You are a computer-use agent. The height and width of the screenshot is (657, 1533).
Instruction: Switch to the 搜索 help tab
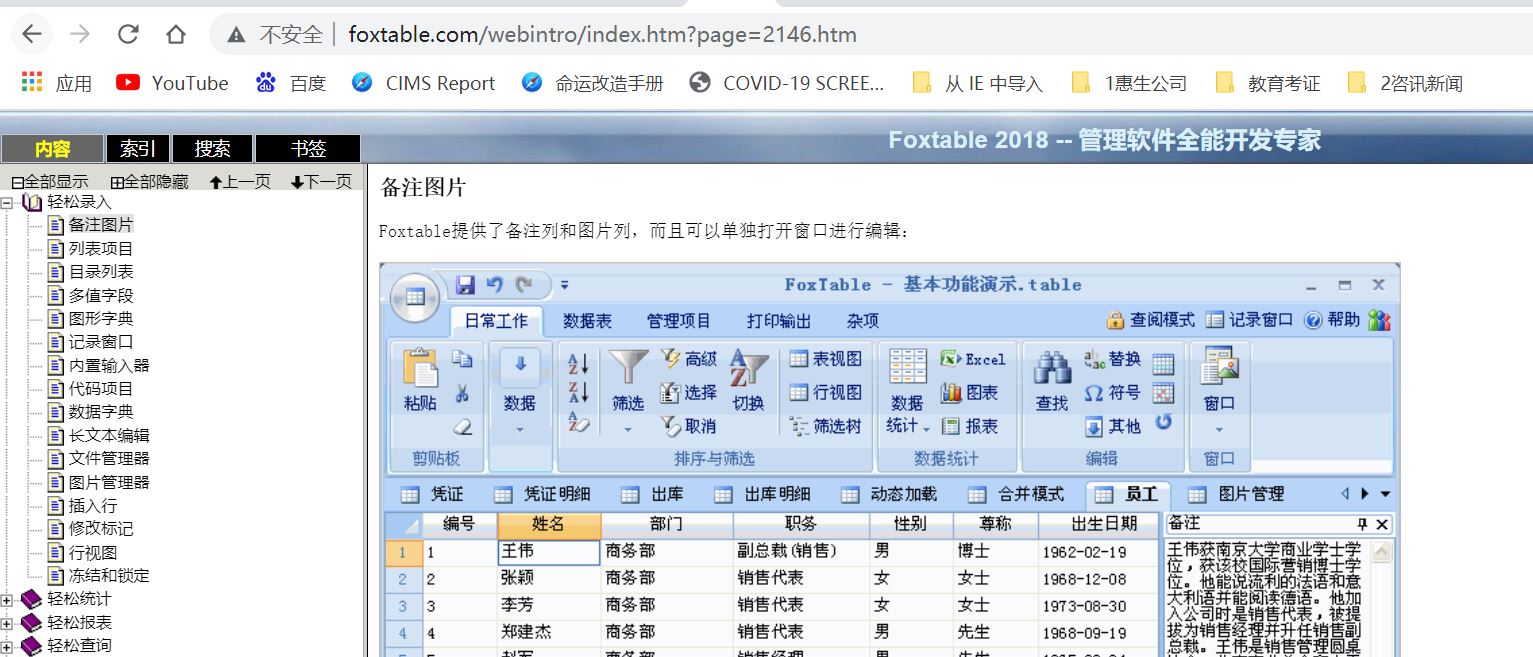coord(212,149)
